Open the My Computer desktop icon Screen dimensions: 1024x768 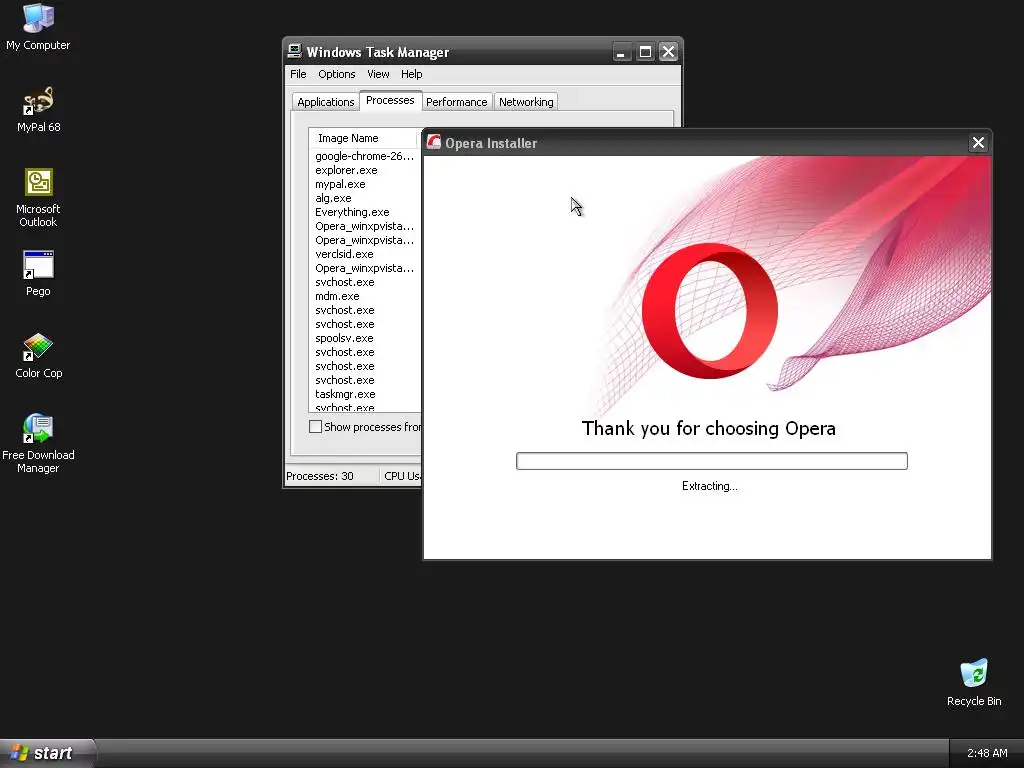(x=38, y=26)
